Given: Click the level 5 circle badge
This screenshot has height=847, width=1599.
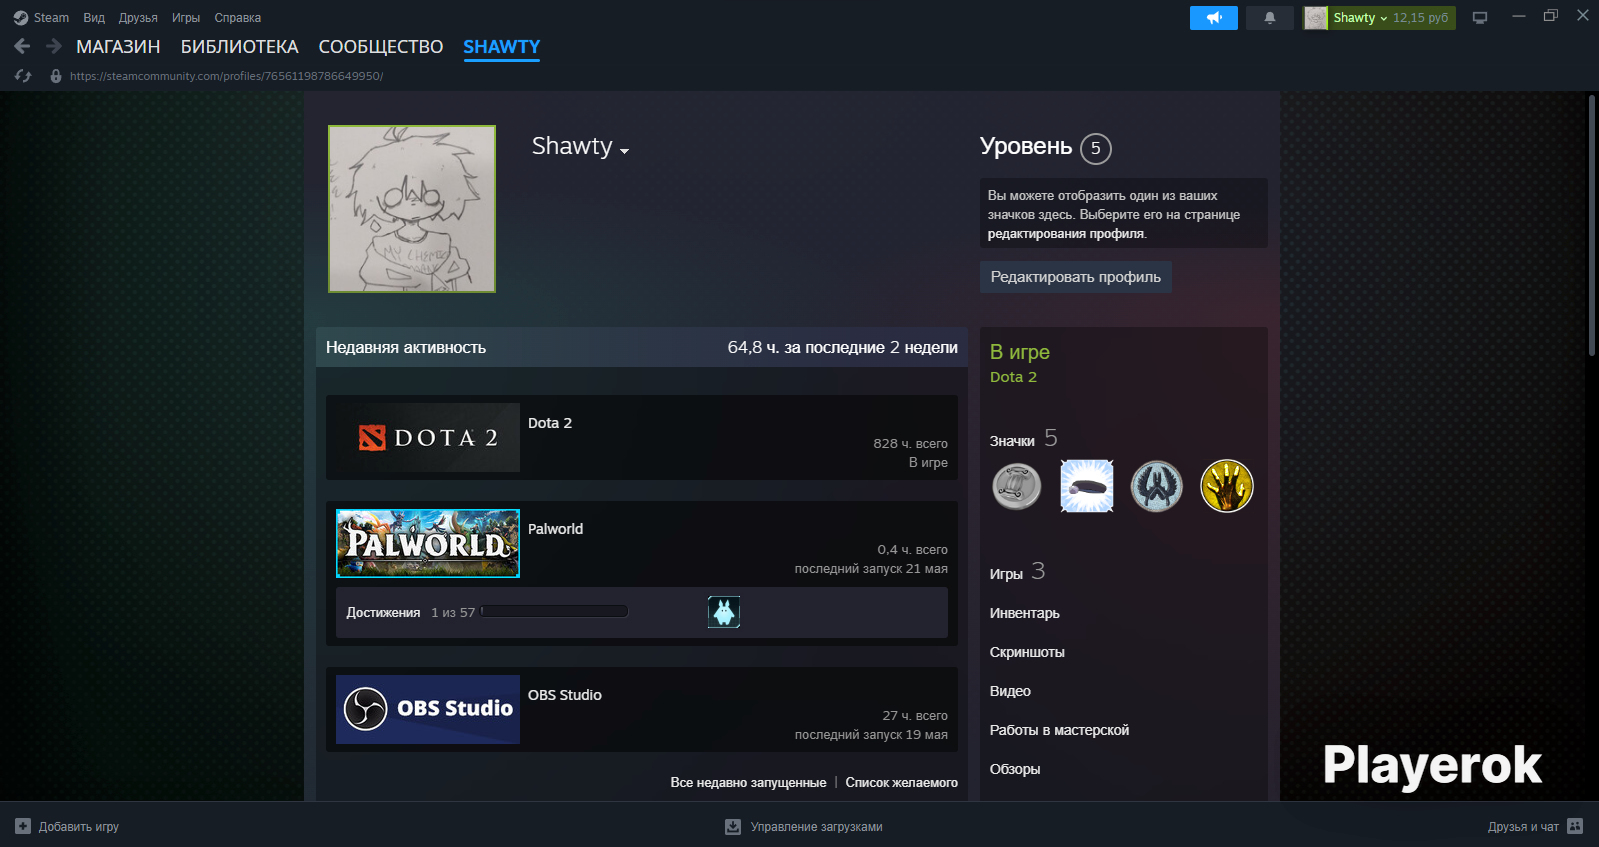Looking at the screenshot, I should [1096, 148].
